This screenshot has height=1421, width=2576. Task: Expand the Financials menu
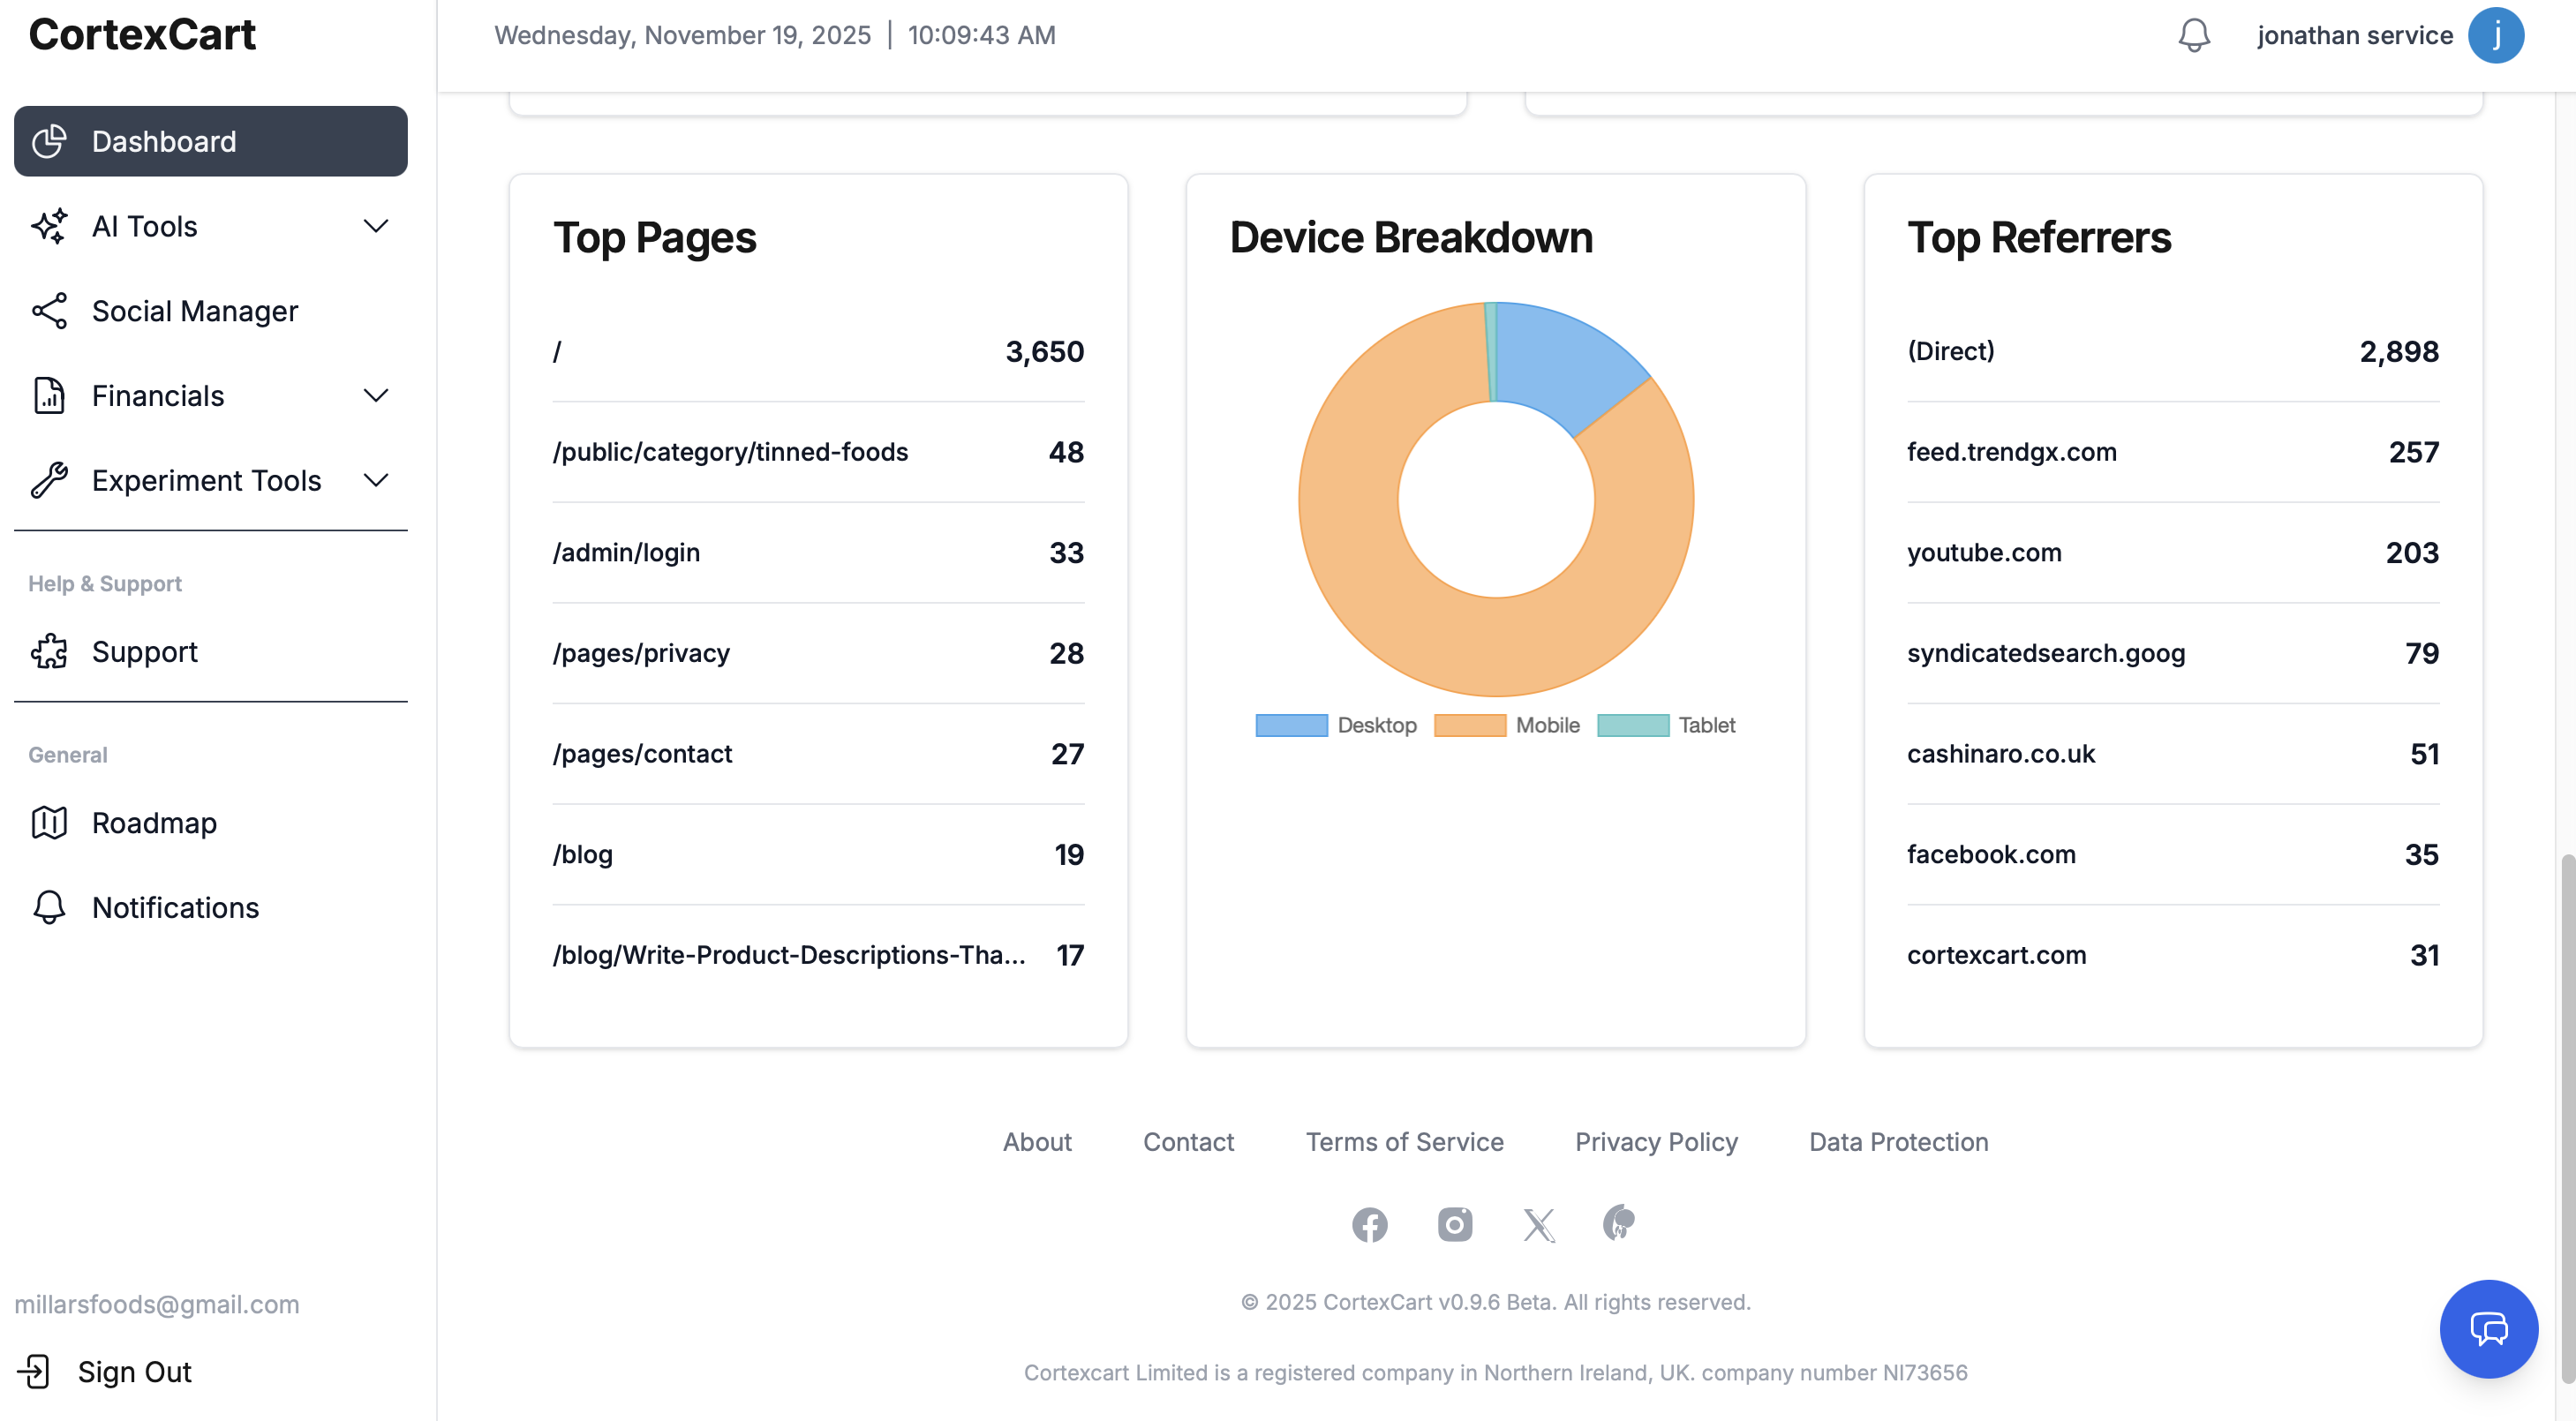point(376,396)
